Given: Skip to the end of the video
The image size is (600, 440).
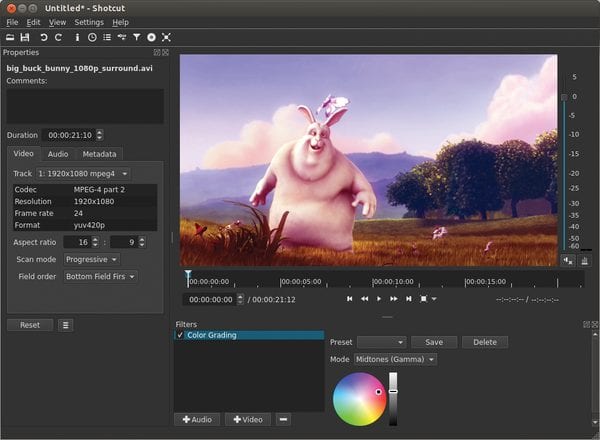Looking at the screenshot, I should pos(408,298).
